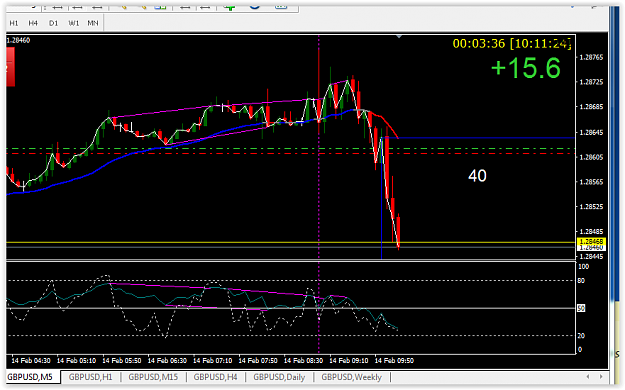Click the 1.28445 price axis label
The width and height of the screenshot is (625, 390).
pyautogui.click(x=591, y=256)
